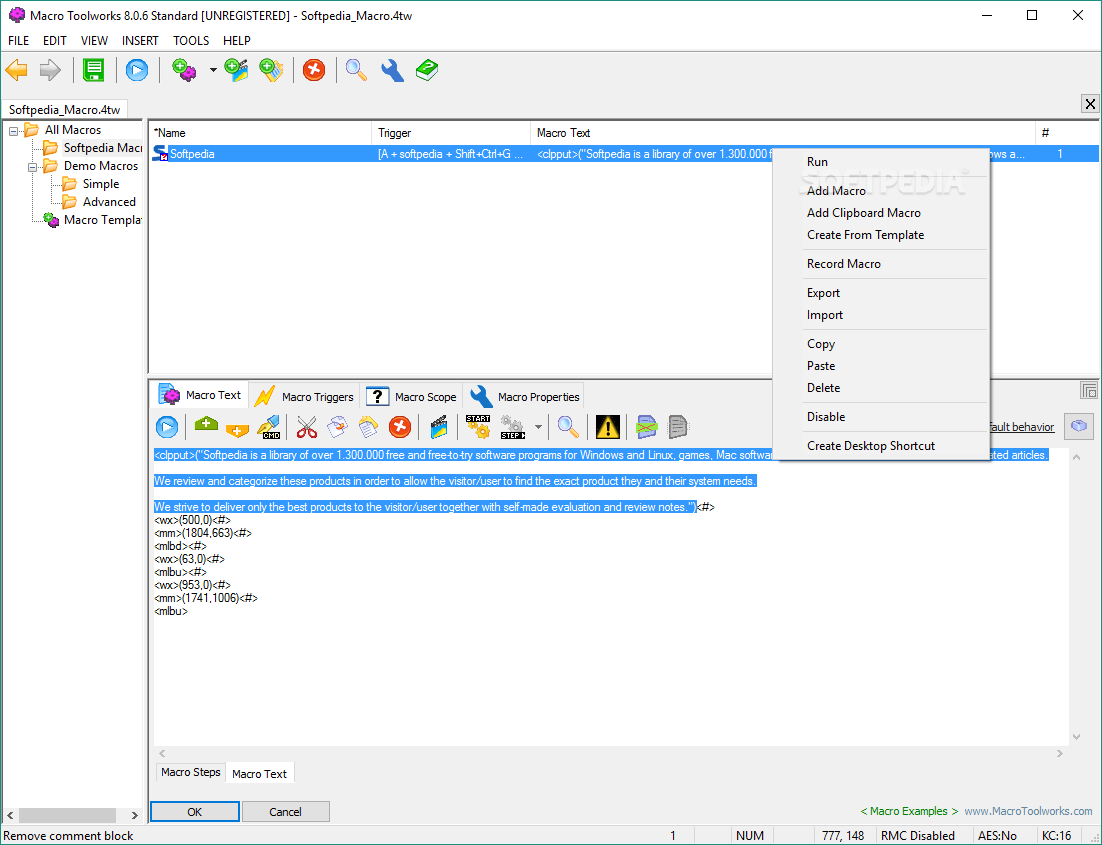Choose Add Clipboard Macro in context menu
1102x845 pixels.
(x=881, y=213)
